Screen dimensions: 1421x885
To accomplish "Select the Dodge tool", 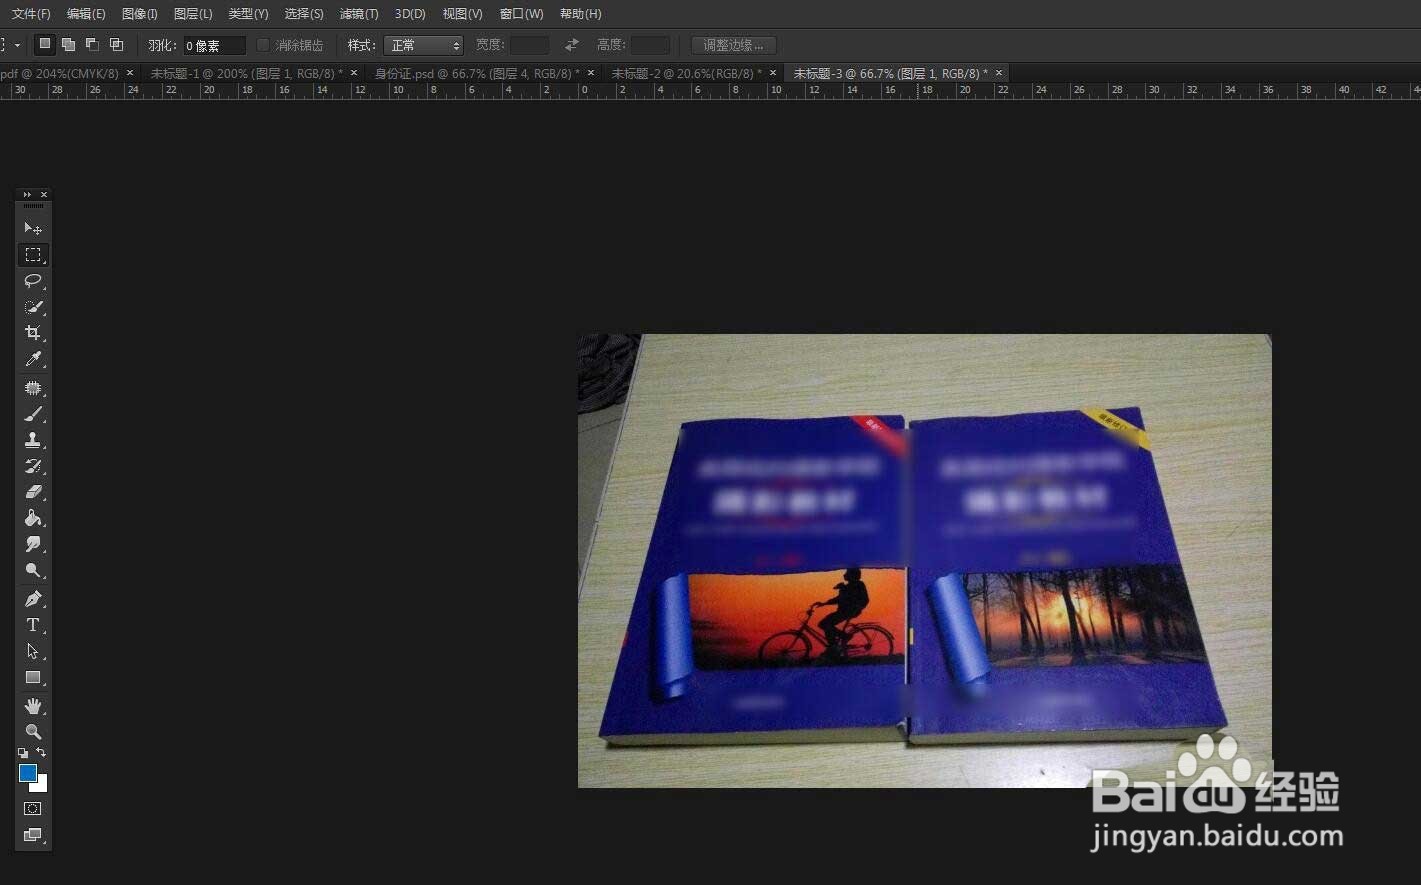I will (33, 570).
